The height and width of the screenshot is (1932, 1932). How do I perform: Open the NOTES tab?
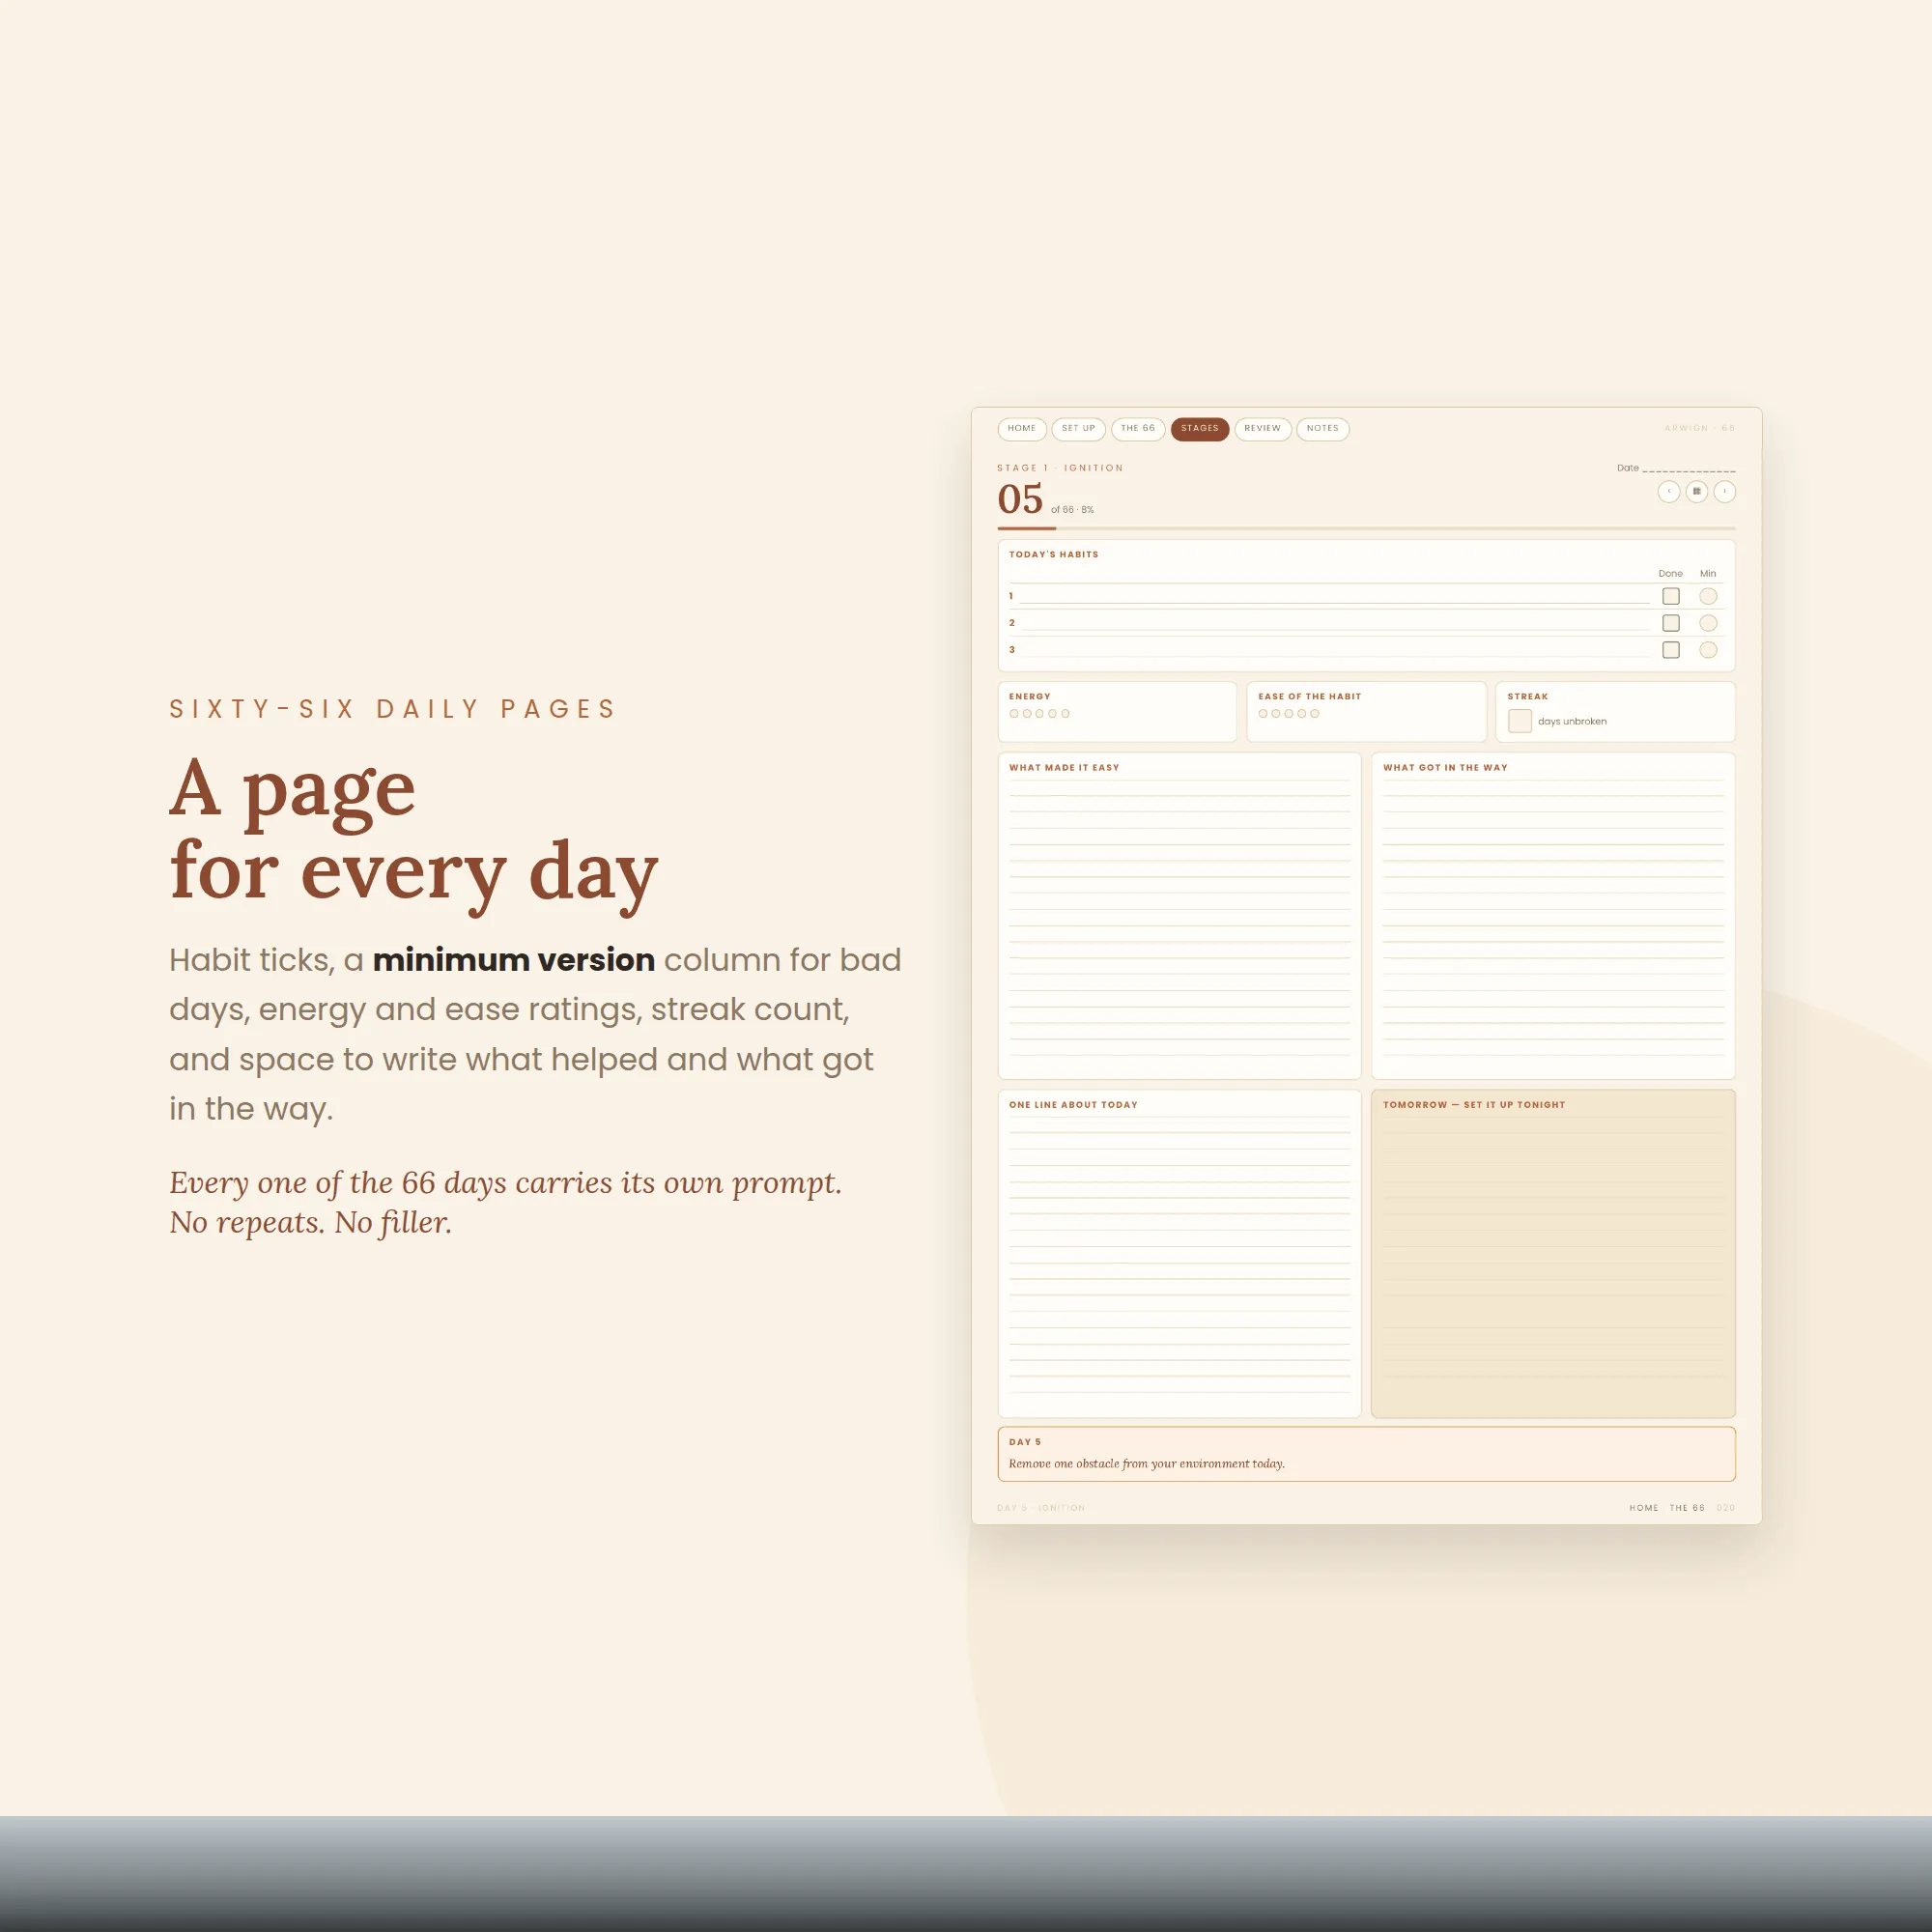(1322, 428)
